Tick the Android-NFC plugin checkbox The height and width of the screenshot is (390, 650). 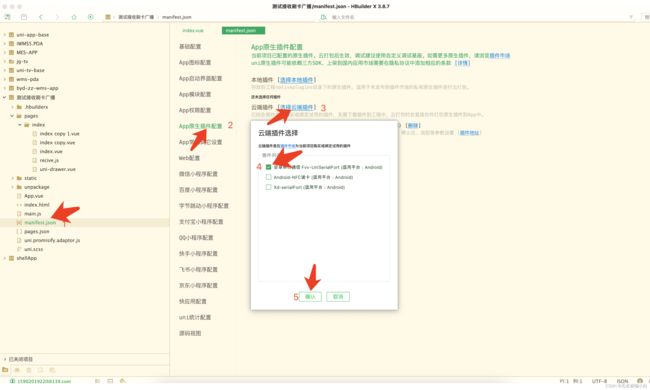tap(268, 177)
